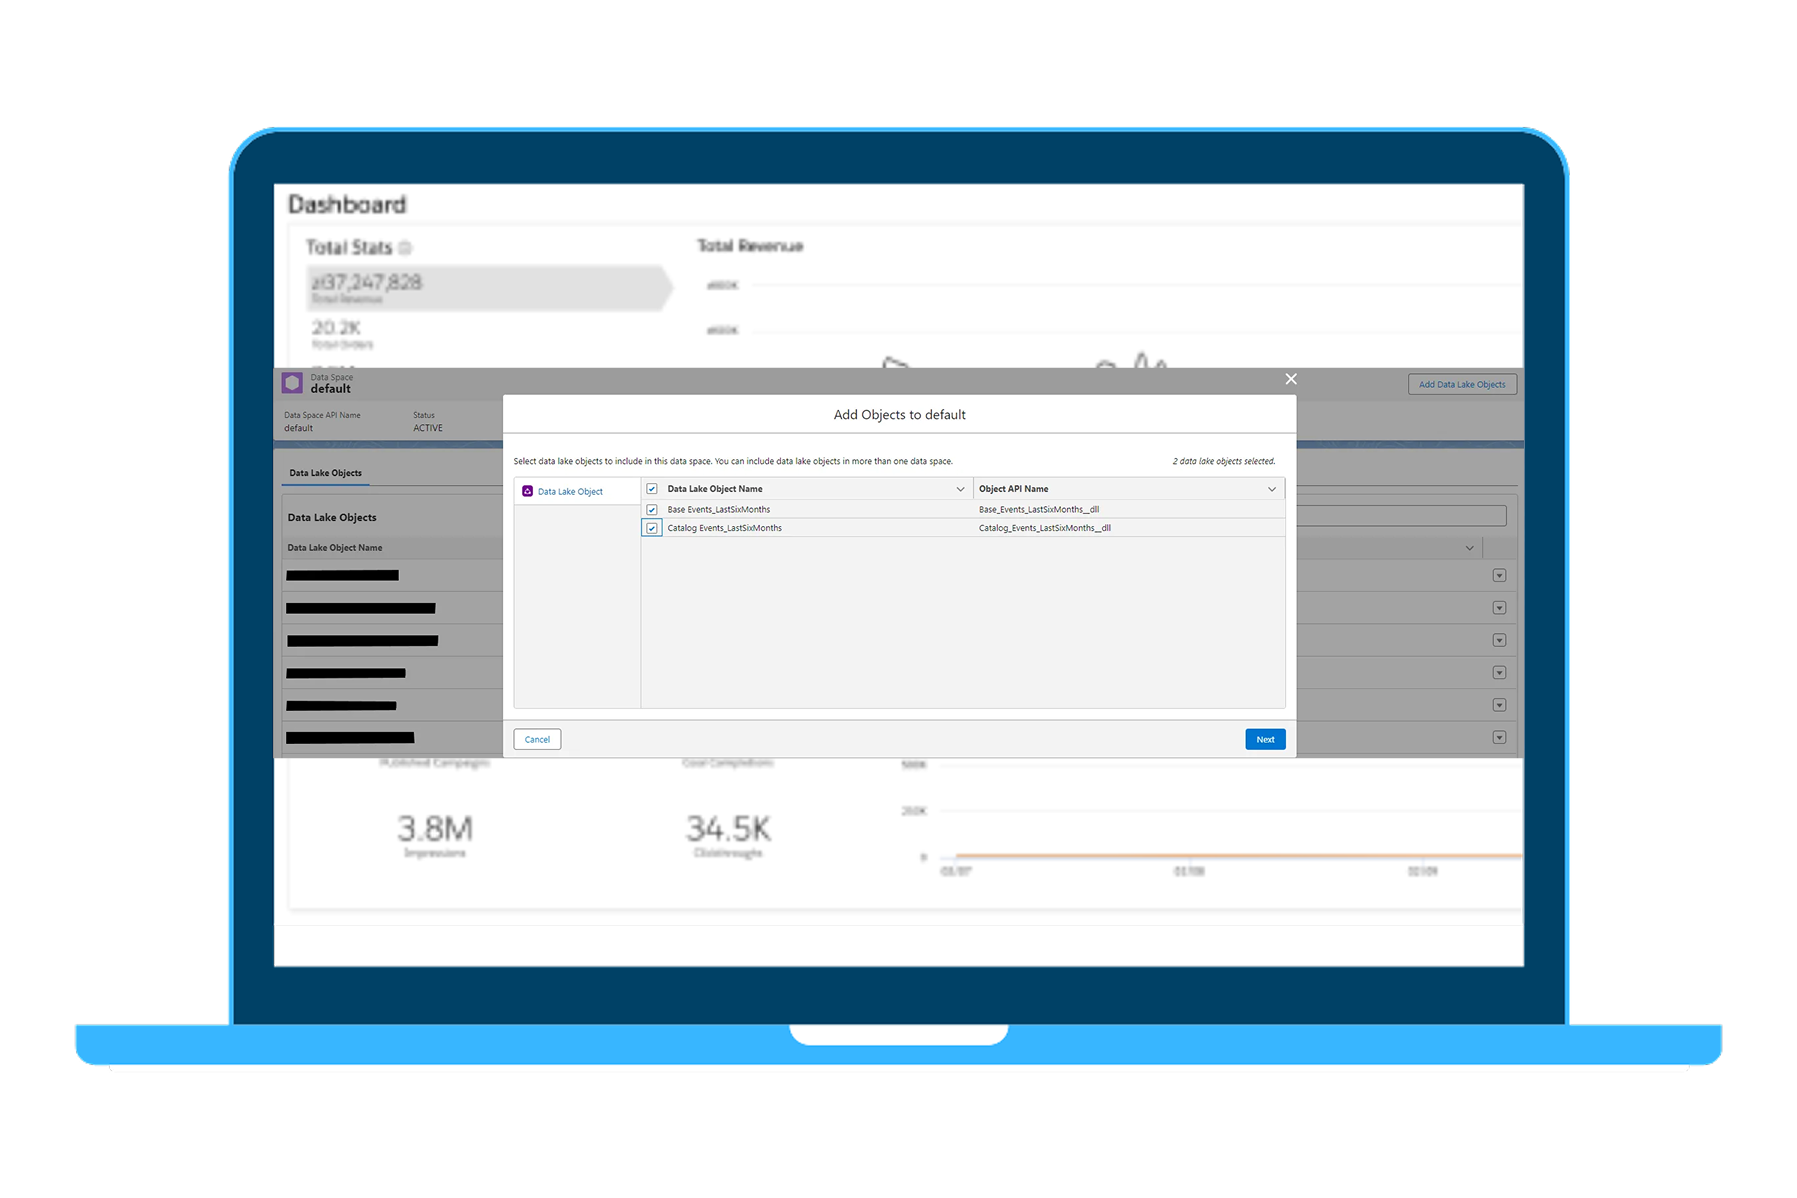The height and width of the screenshot is (1198, 1797).
Task: Expand Data Lake Object Name column menu
Action: (960, 489)
